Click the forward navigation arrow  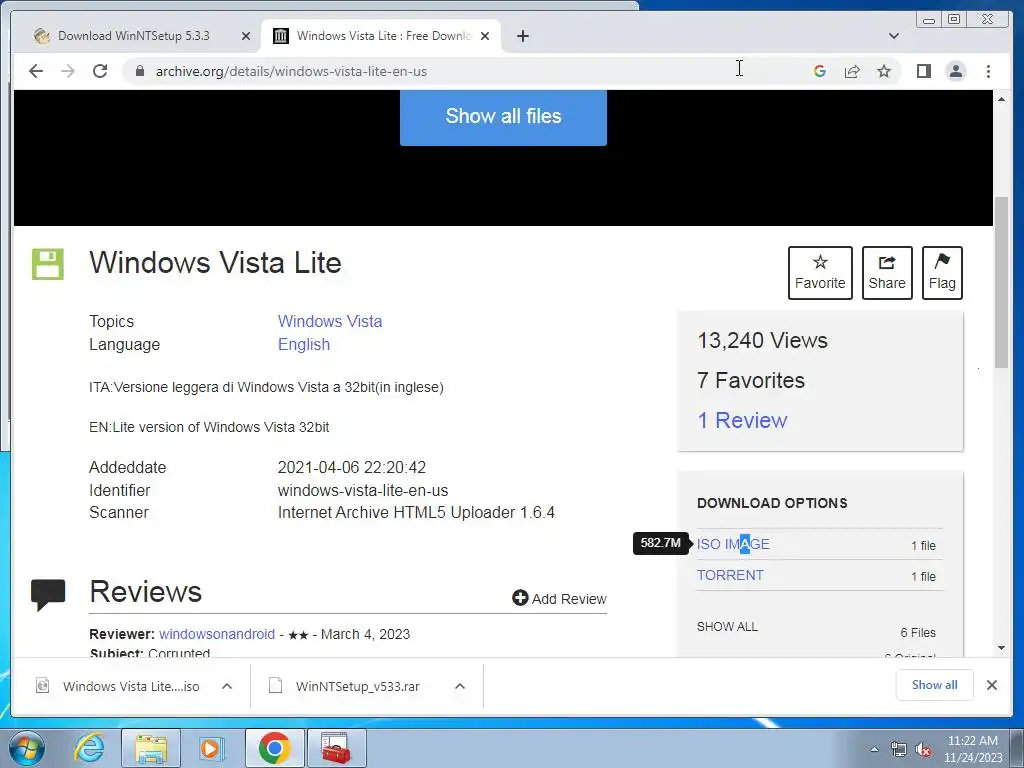click(x=68, y=71)
